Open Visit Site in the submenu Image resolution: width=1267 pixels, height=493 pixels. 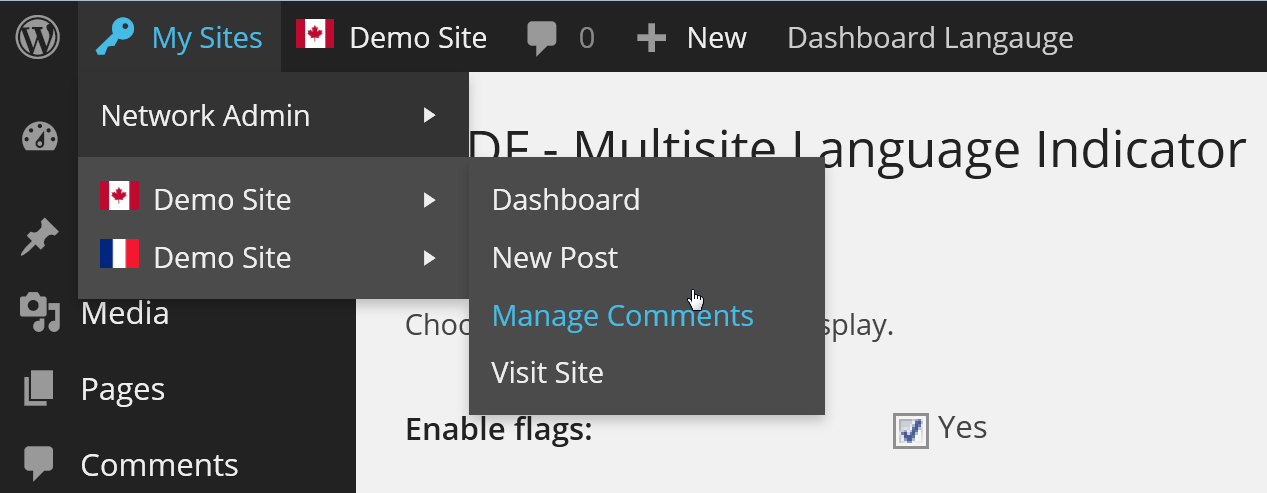tap(548, 374)
